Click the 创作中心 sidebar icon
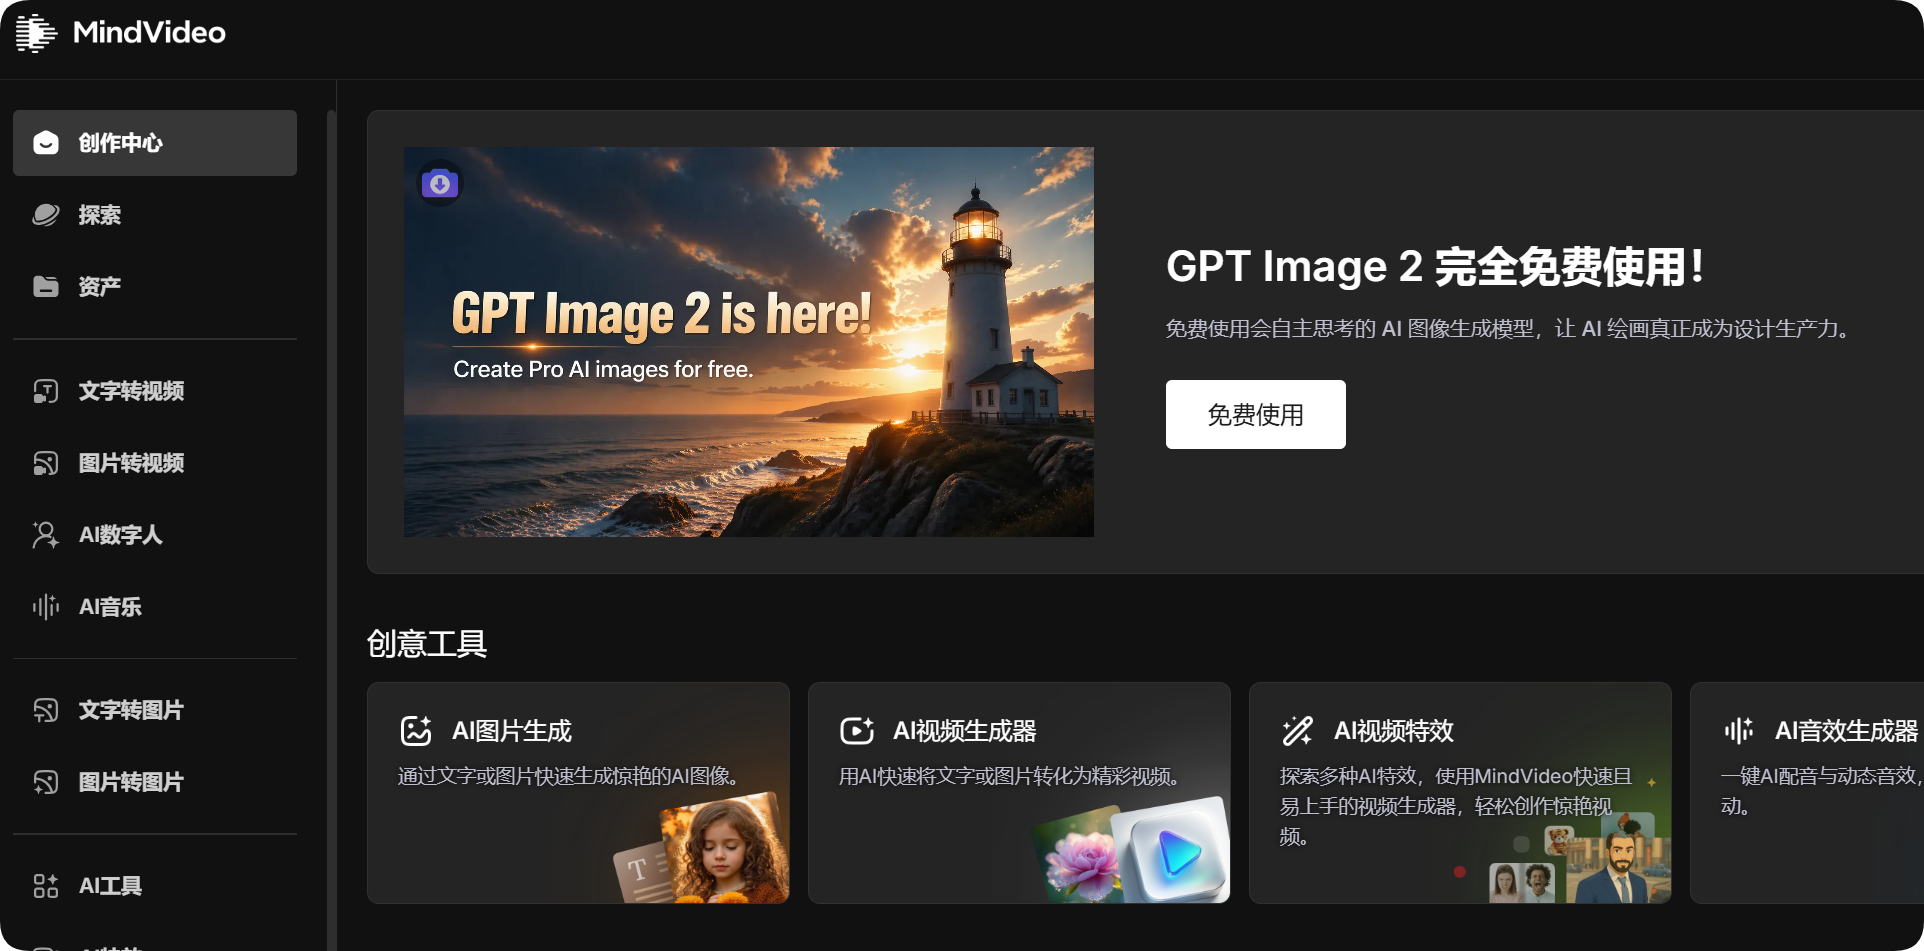This screenshot has width=1924, height=951. point(46,143)
